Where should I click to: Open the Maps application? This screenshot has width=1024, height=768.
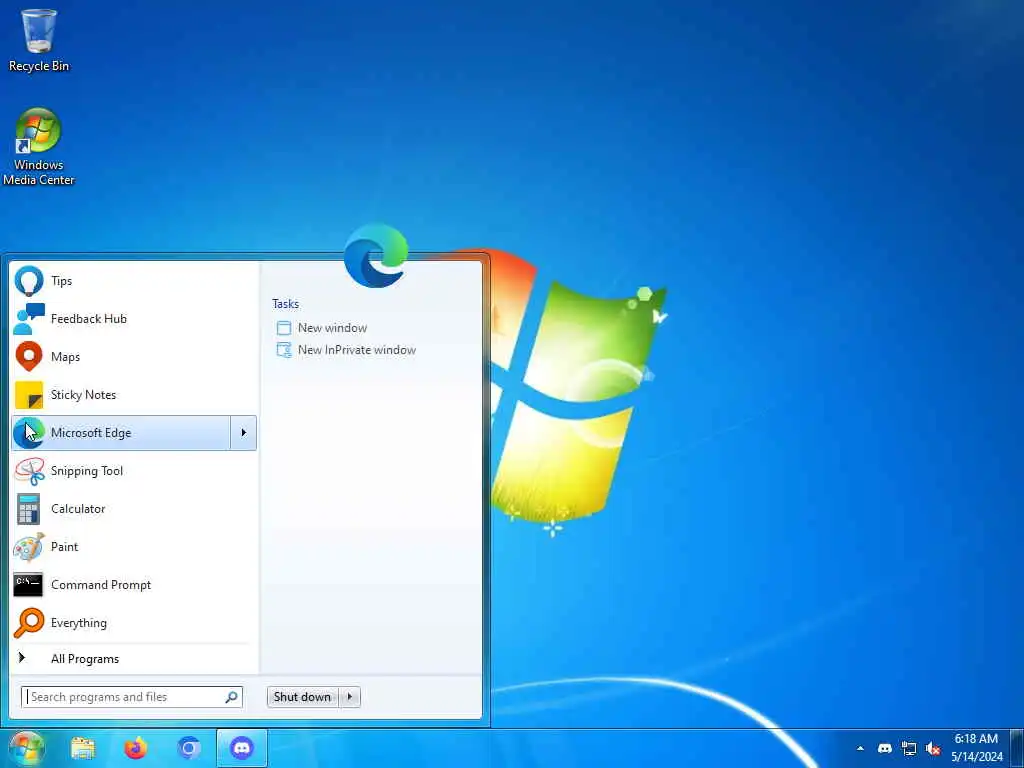[x=134, y=357]
